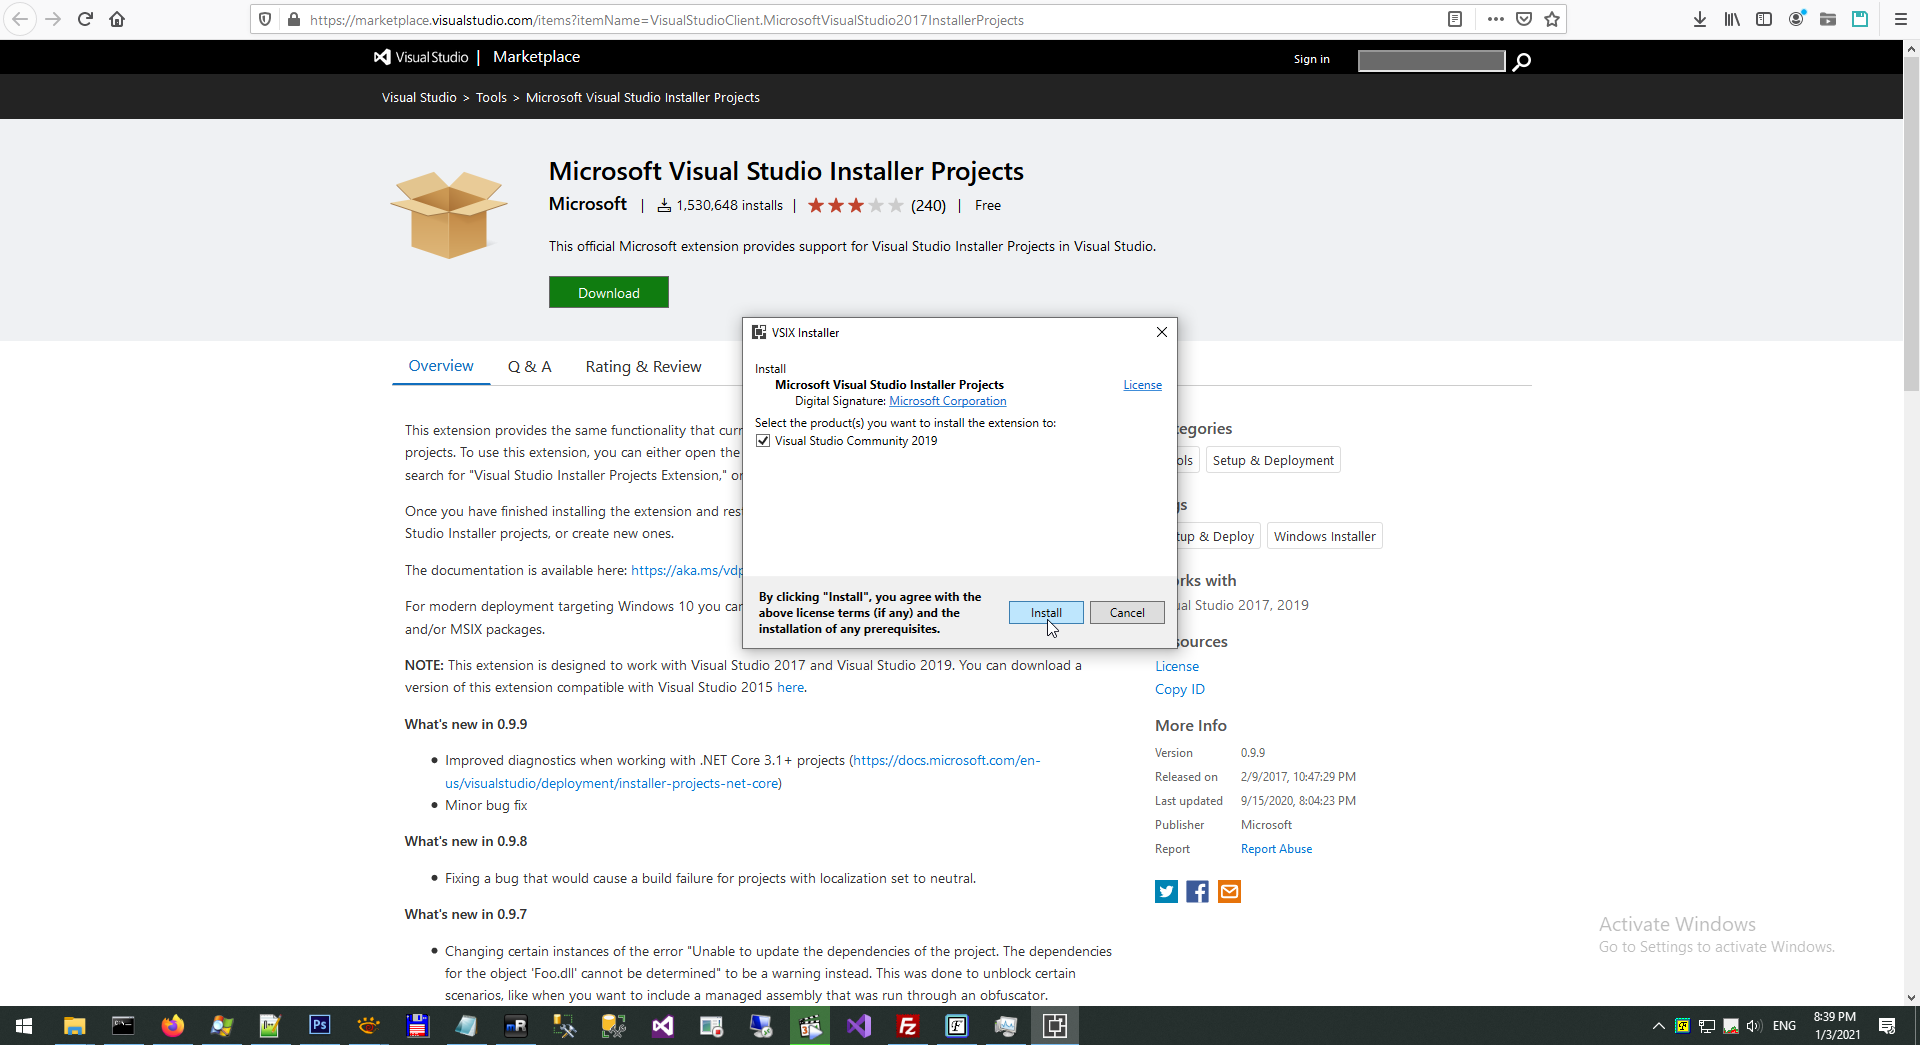Click the Microsoft publisher name
This screenshot has height=1045, width=1920.
pyautogui.click(x=588, y=204)
